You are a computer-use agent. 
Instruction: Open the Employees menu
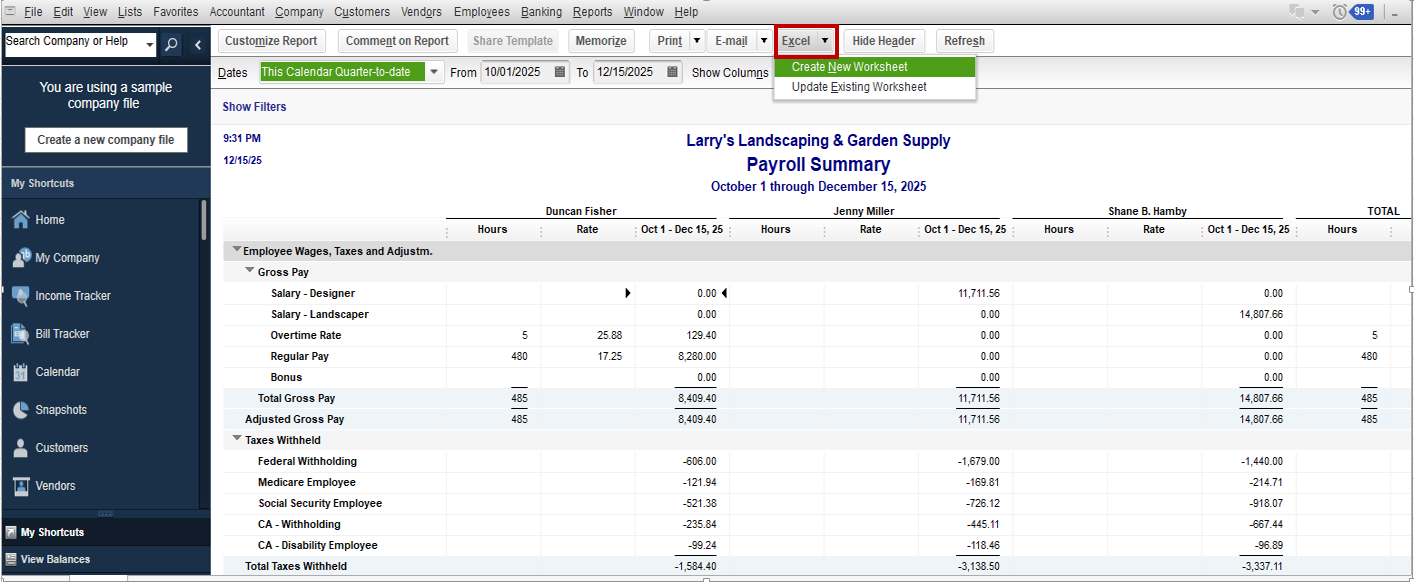pos(481,11)
